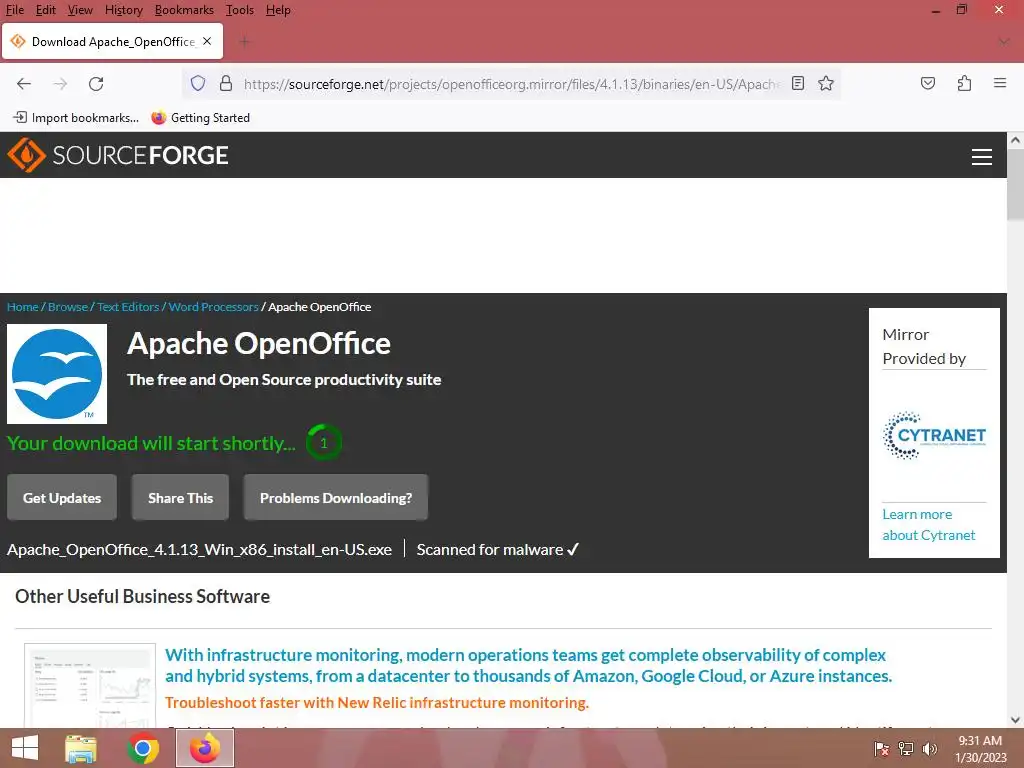Go back to the previous page
This screenshot has height=768, width=1024.
coord(24,84)
